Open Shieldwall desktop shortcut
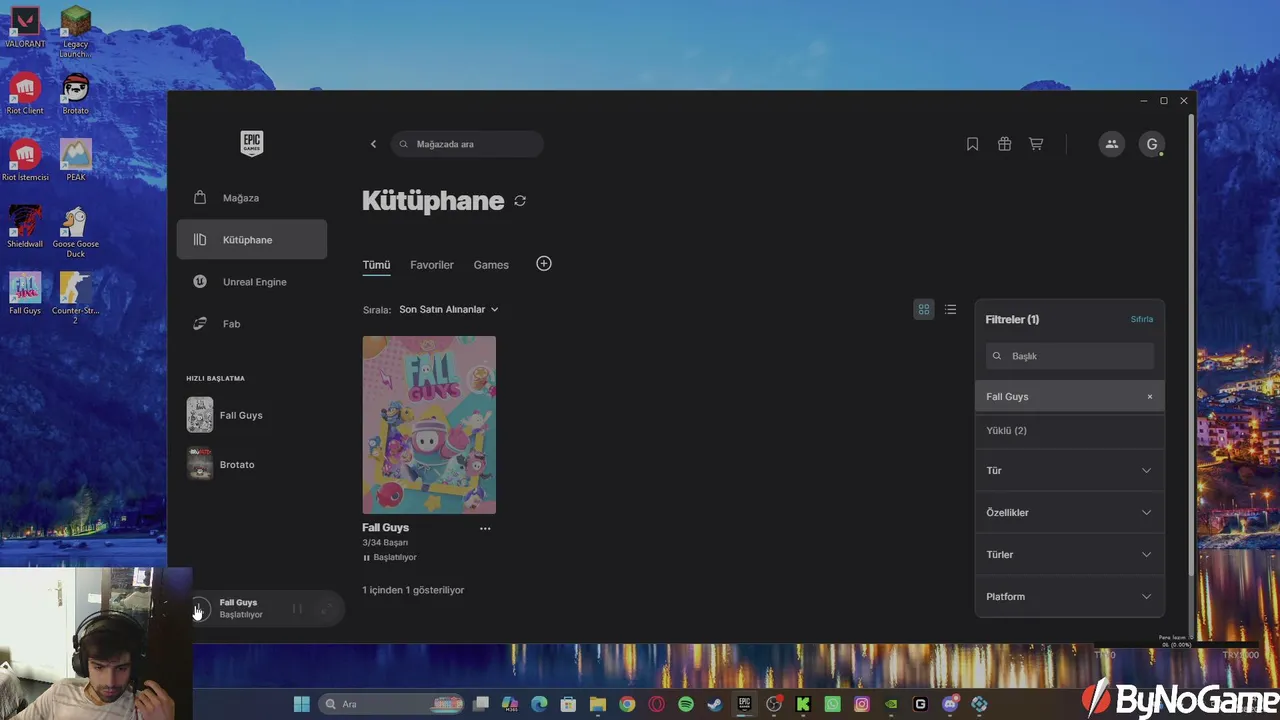 pyautogui.click(x=25, y=228)
